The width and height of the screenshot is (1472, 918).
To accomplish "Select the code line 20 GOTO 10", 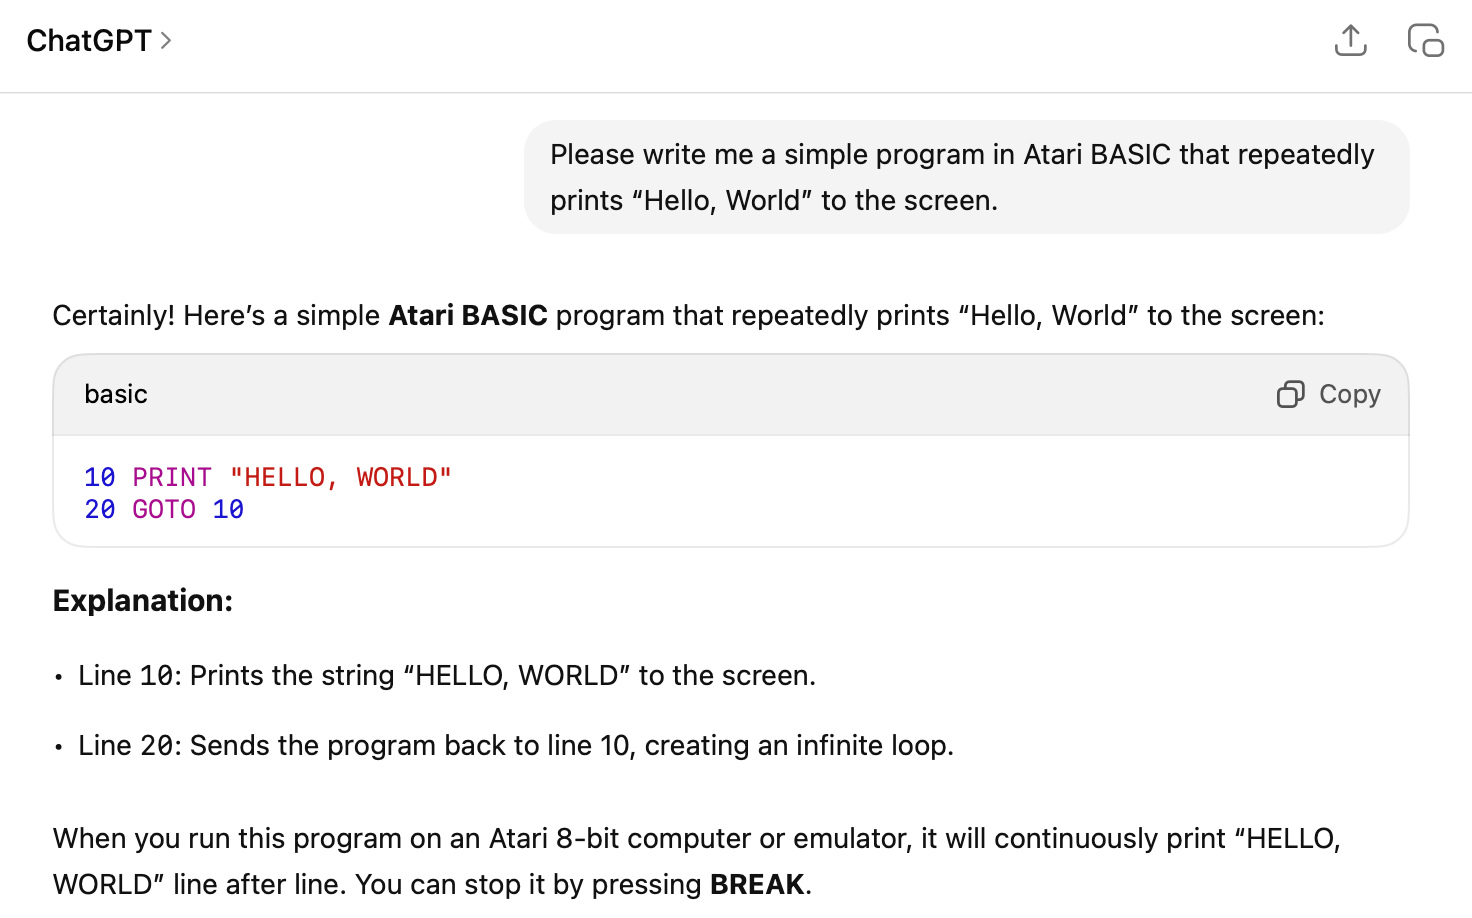I will [x=163, y=509].
